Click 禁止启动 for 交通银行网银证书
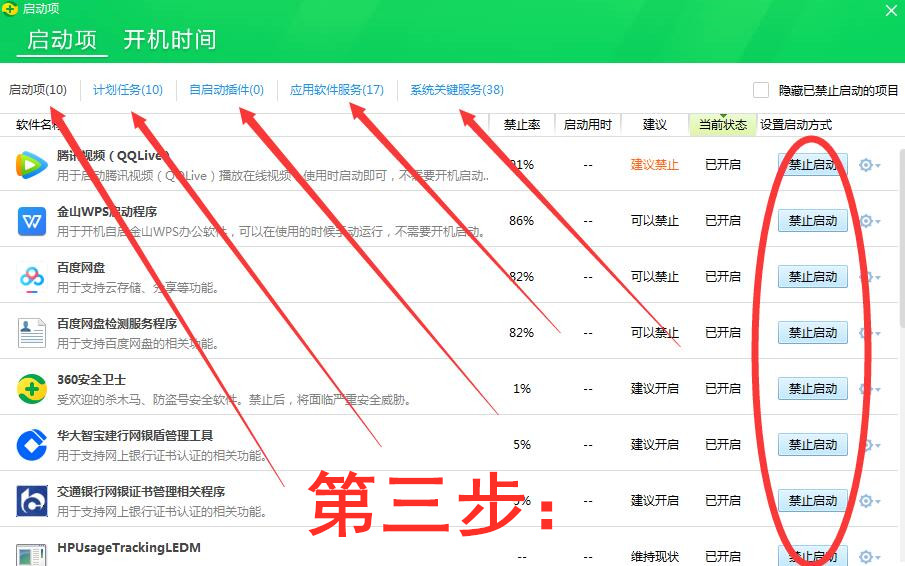The image size is (905, 566). 813,500
